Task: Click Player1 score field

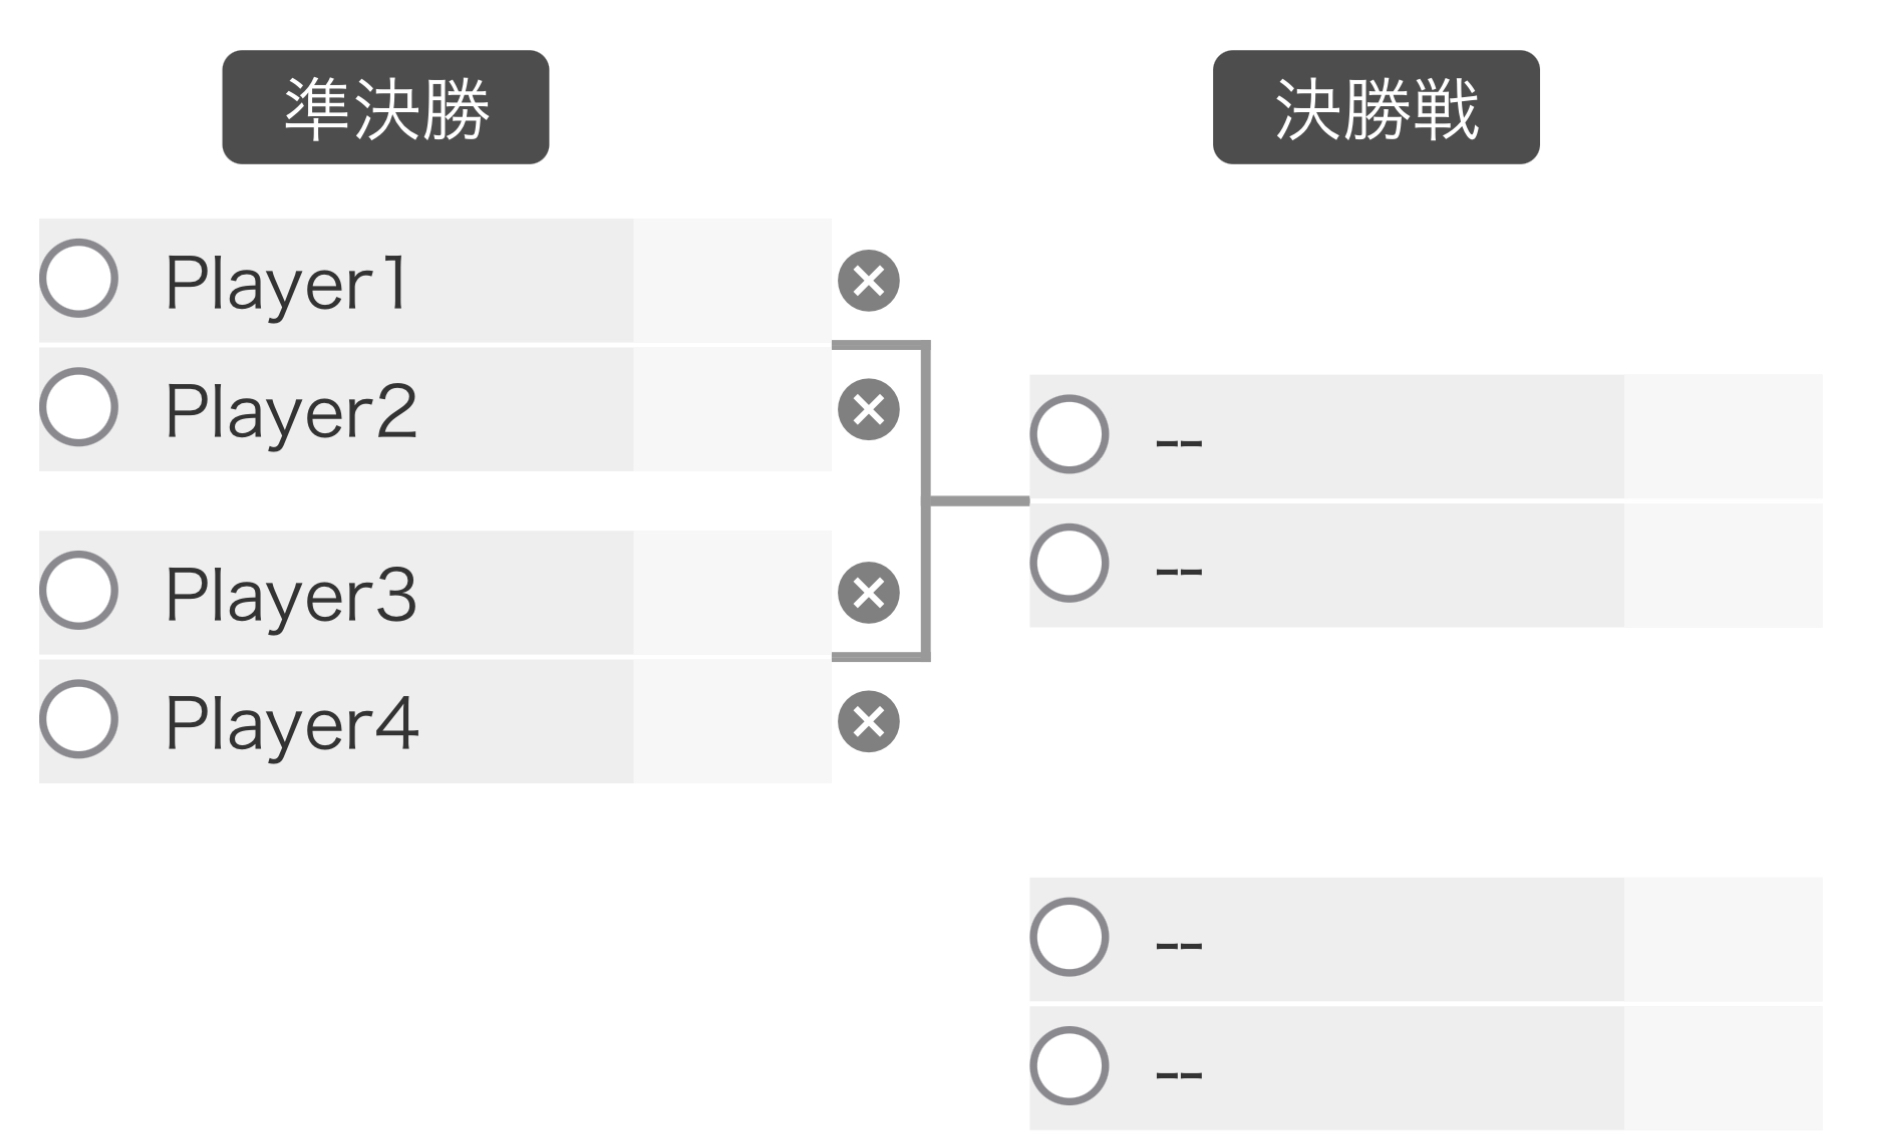Action: (x=732, y=281)
